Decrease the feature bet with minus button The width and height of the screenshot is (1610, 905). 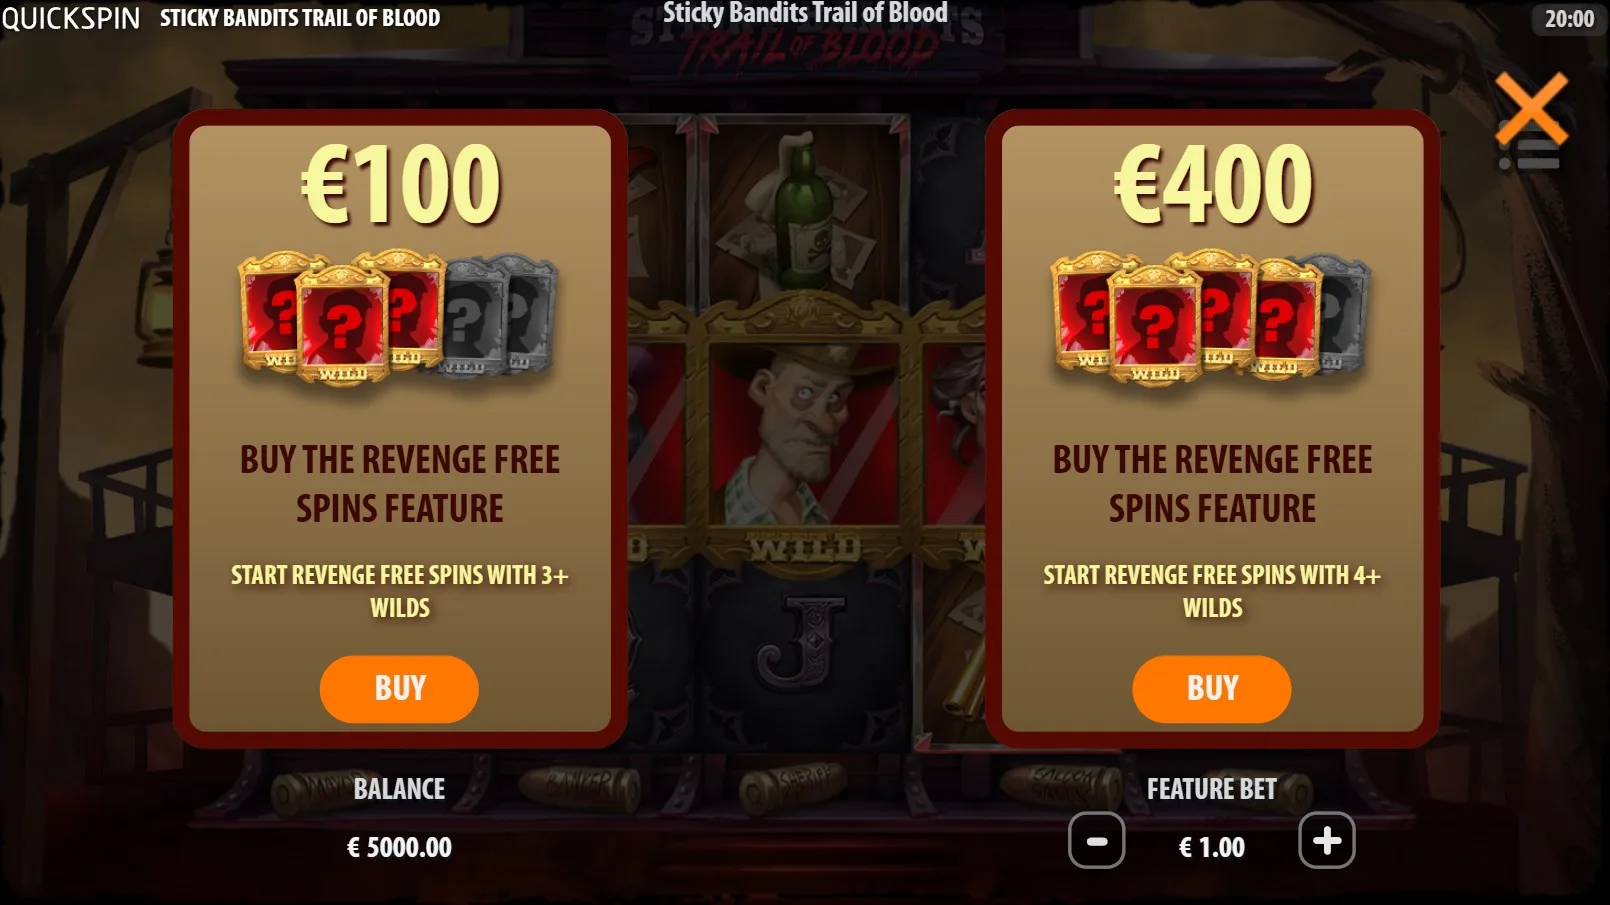coord(1096,840)
